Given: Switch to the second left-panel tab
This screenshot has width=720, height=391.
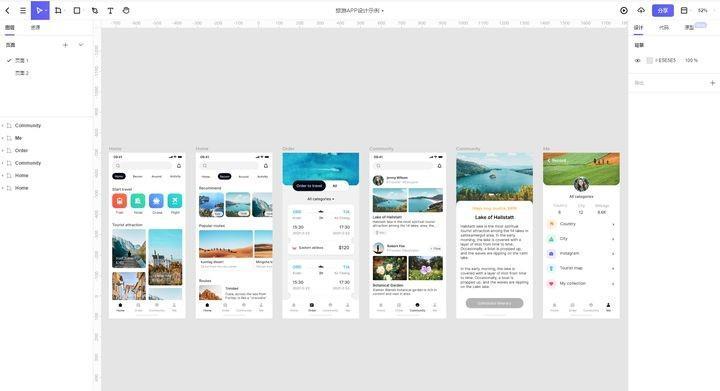Looking at the screenshot, I should [x=35, y=28].
